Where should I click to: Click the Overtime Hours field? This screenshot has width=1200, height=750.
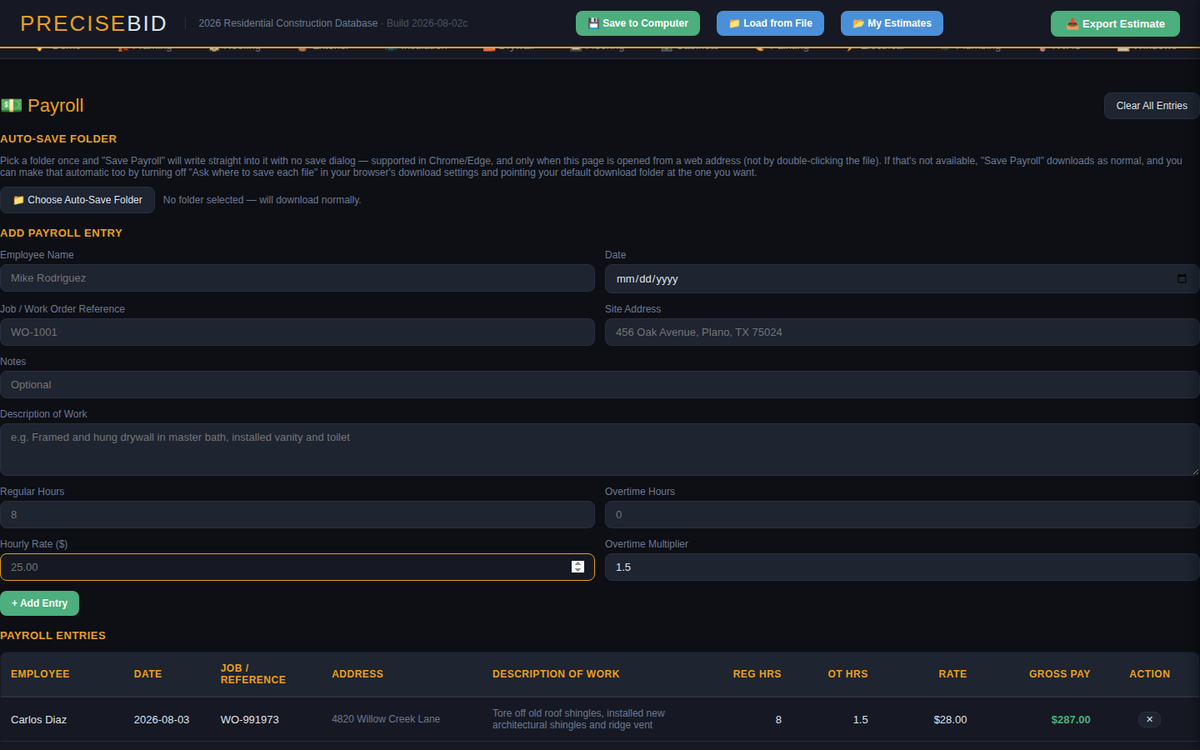902,515
